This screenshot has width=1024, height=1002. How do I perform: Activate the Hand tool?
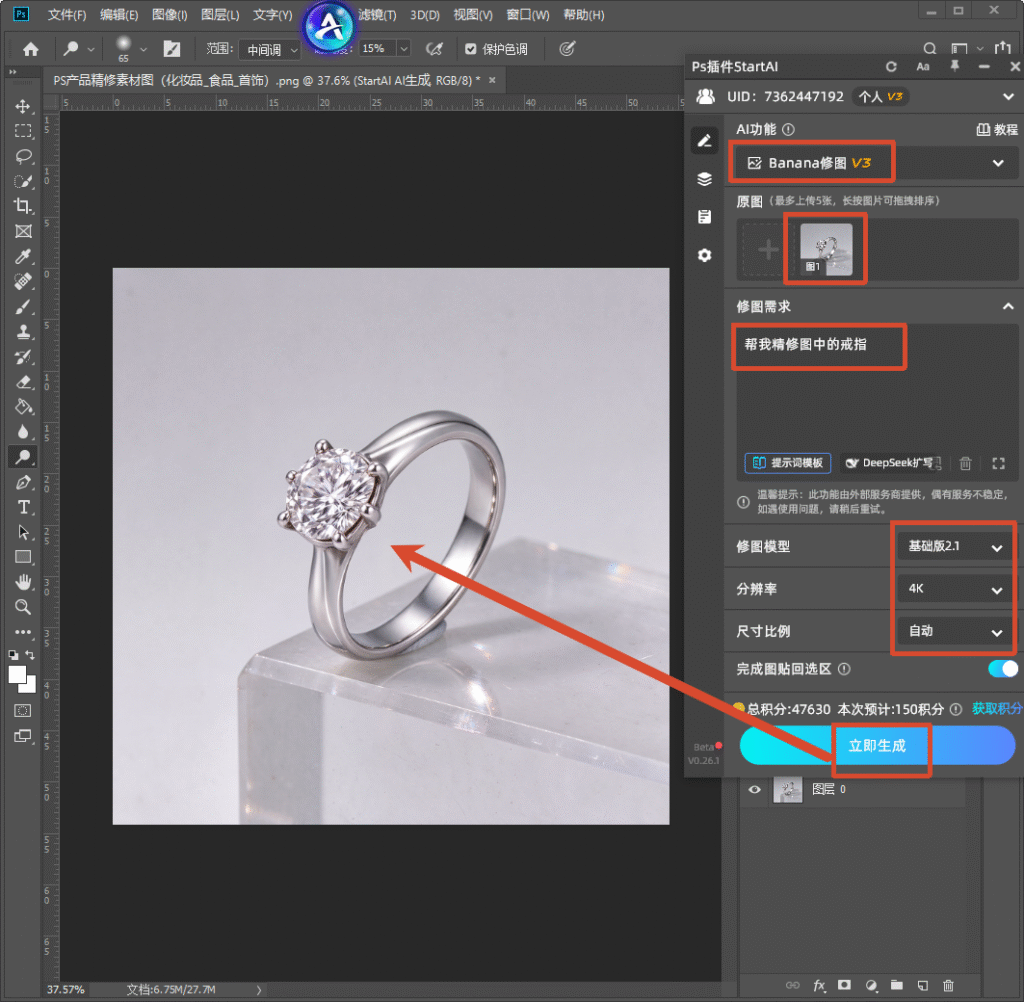point(23,582)
